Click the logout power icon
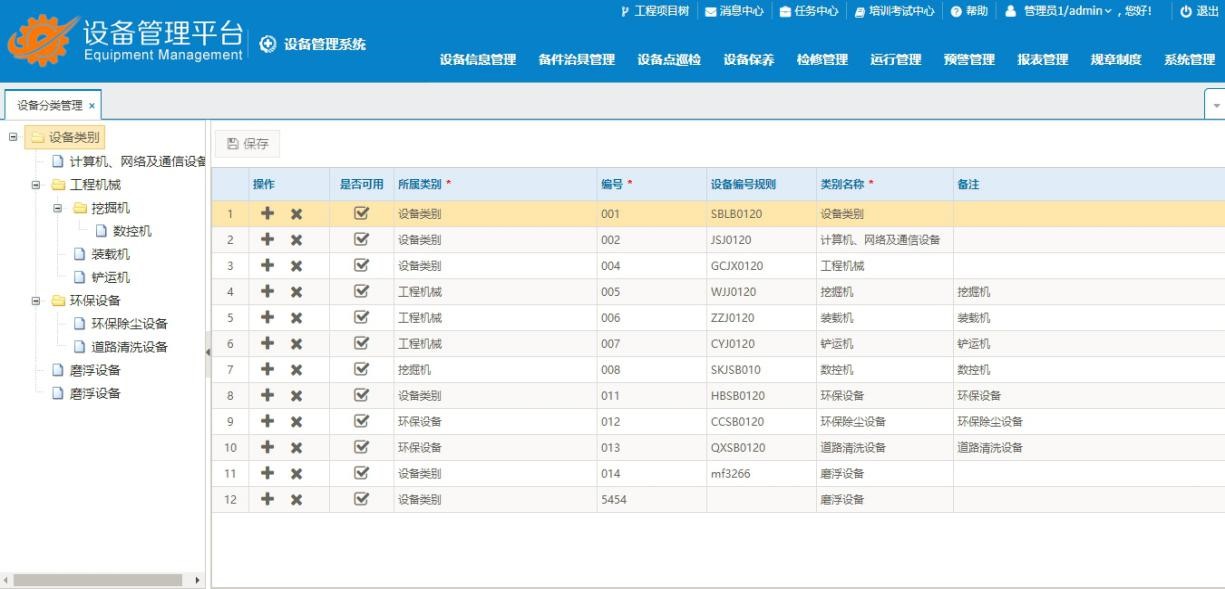Viewport: 1225px width, 589px height. [x=1186, y=11]
